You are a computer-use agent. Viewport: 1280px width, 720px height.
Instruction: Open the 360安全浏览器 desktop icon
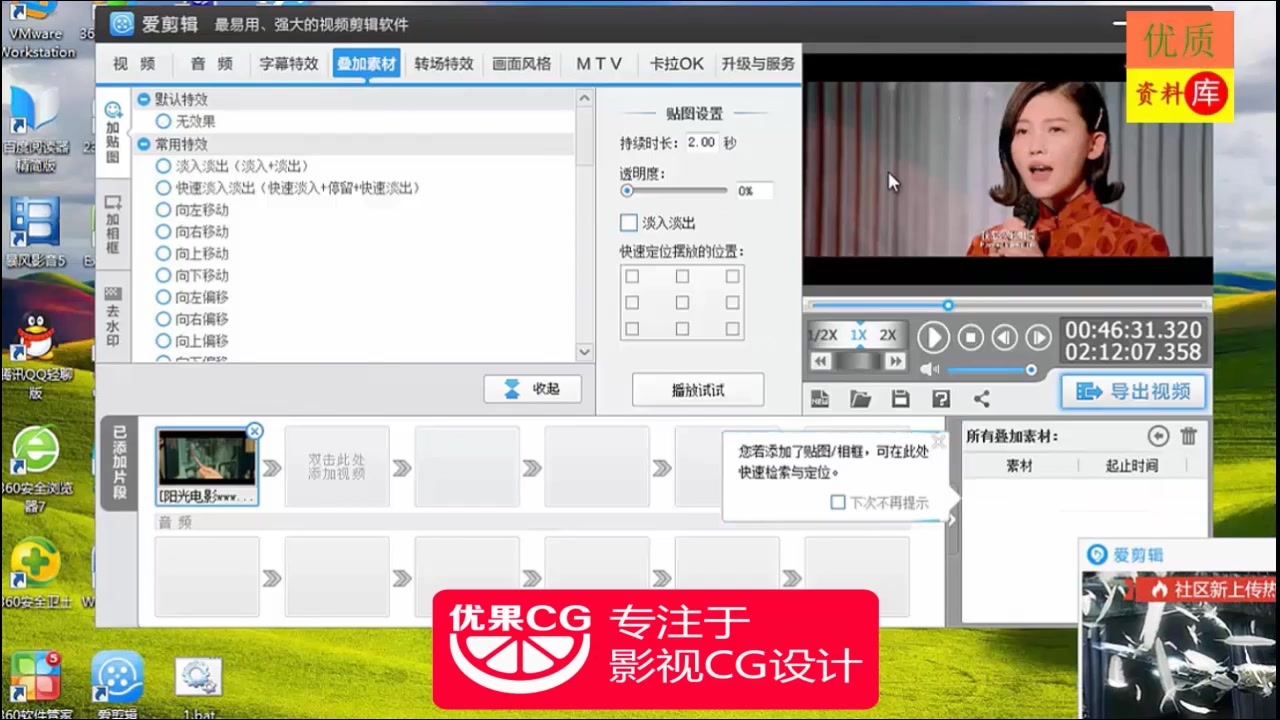coord(36,468)
